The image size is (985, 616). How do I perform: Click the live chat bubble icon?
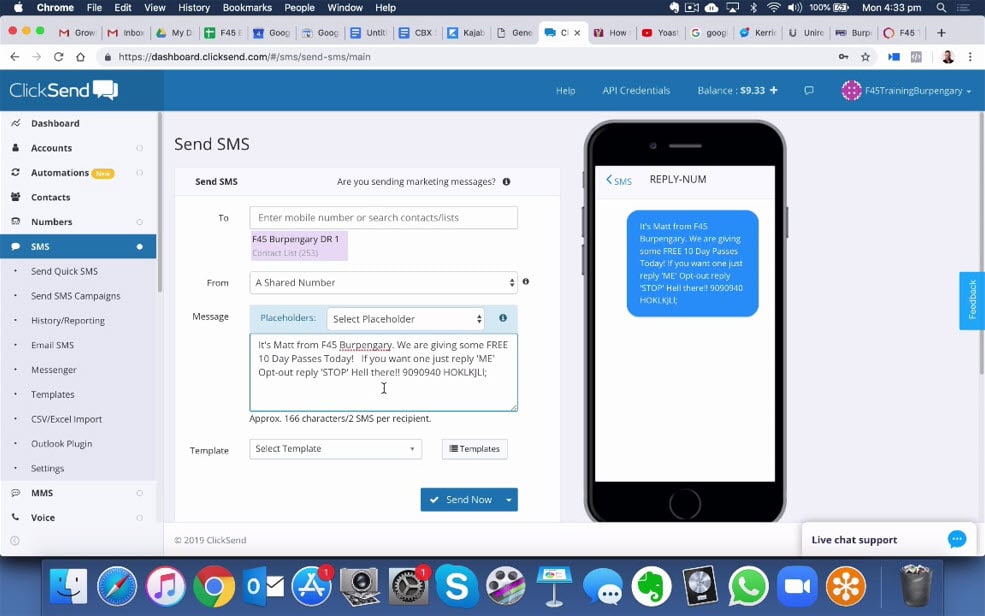957,539
